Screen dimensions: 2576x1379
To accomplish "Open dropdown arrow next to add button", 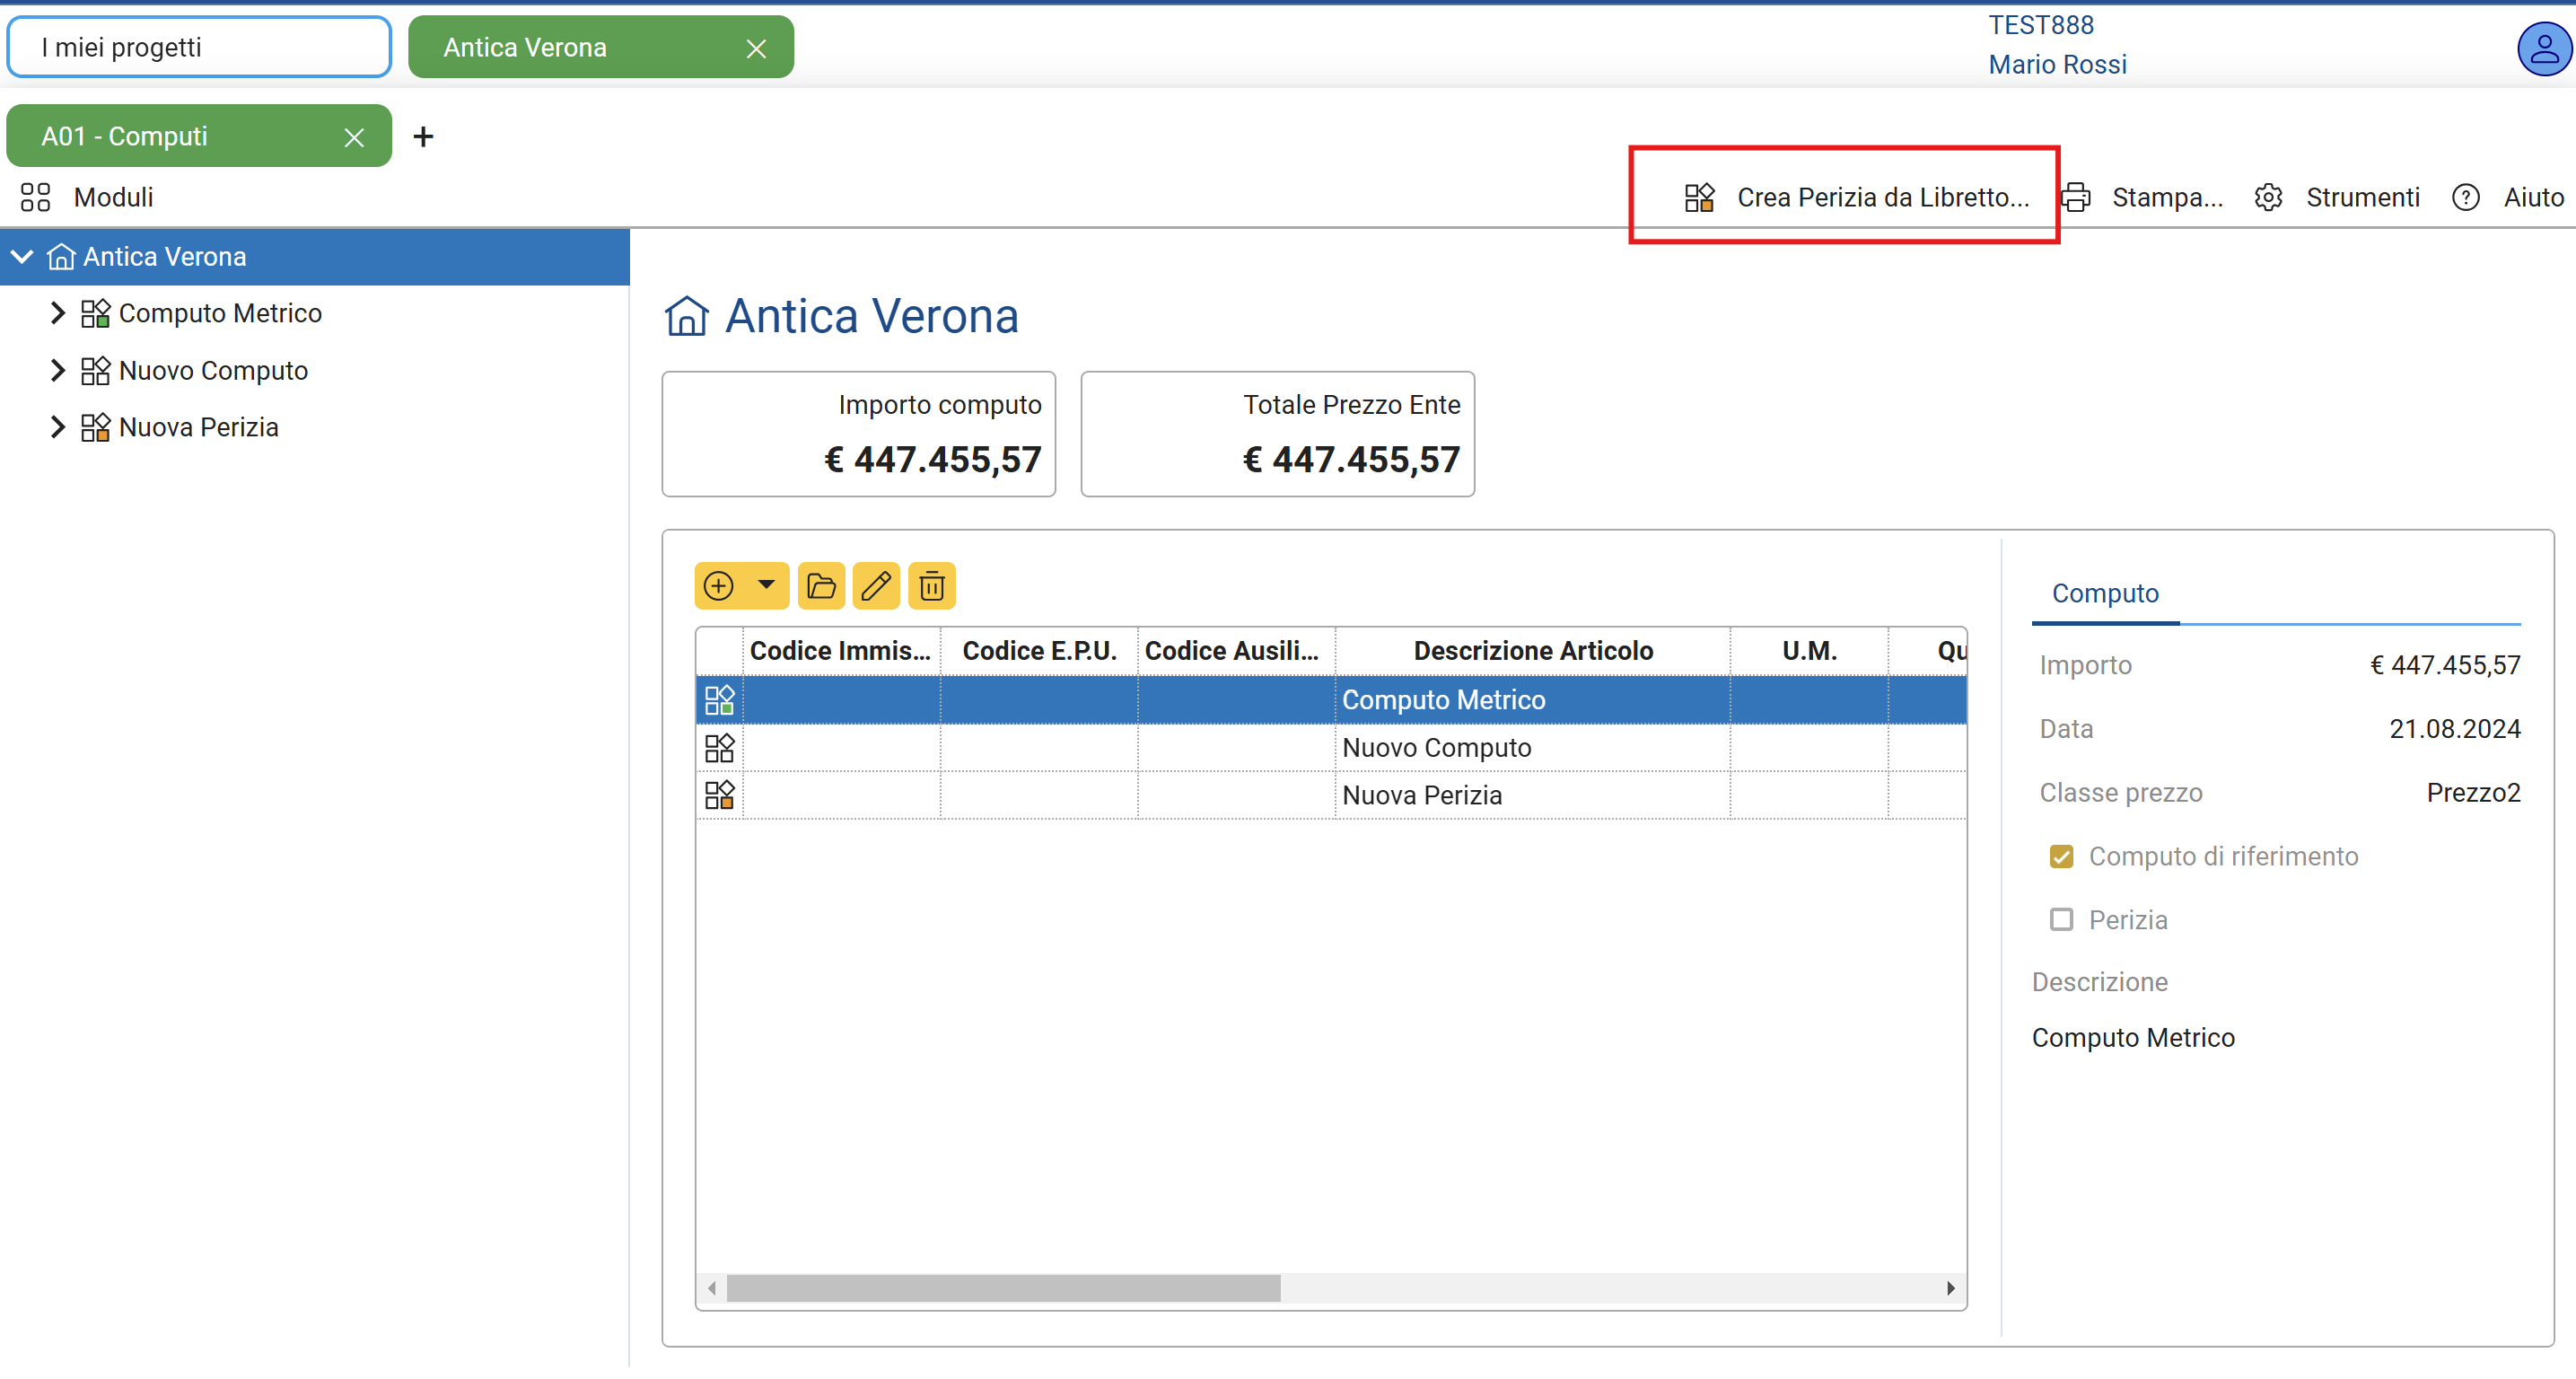I will [767, 585].
